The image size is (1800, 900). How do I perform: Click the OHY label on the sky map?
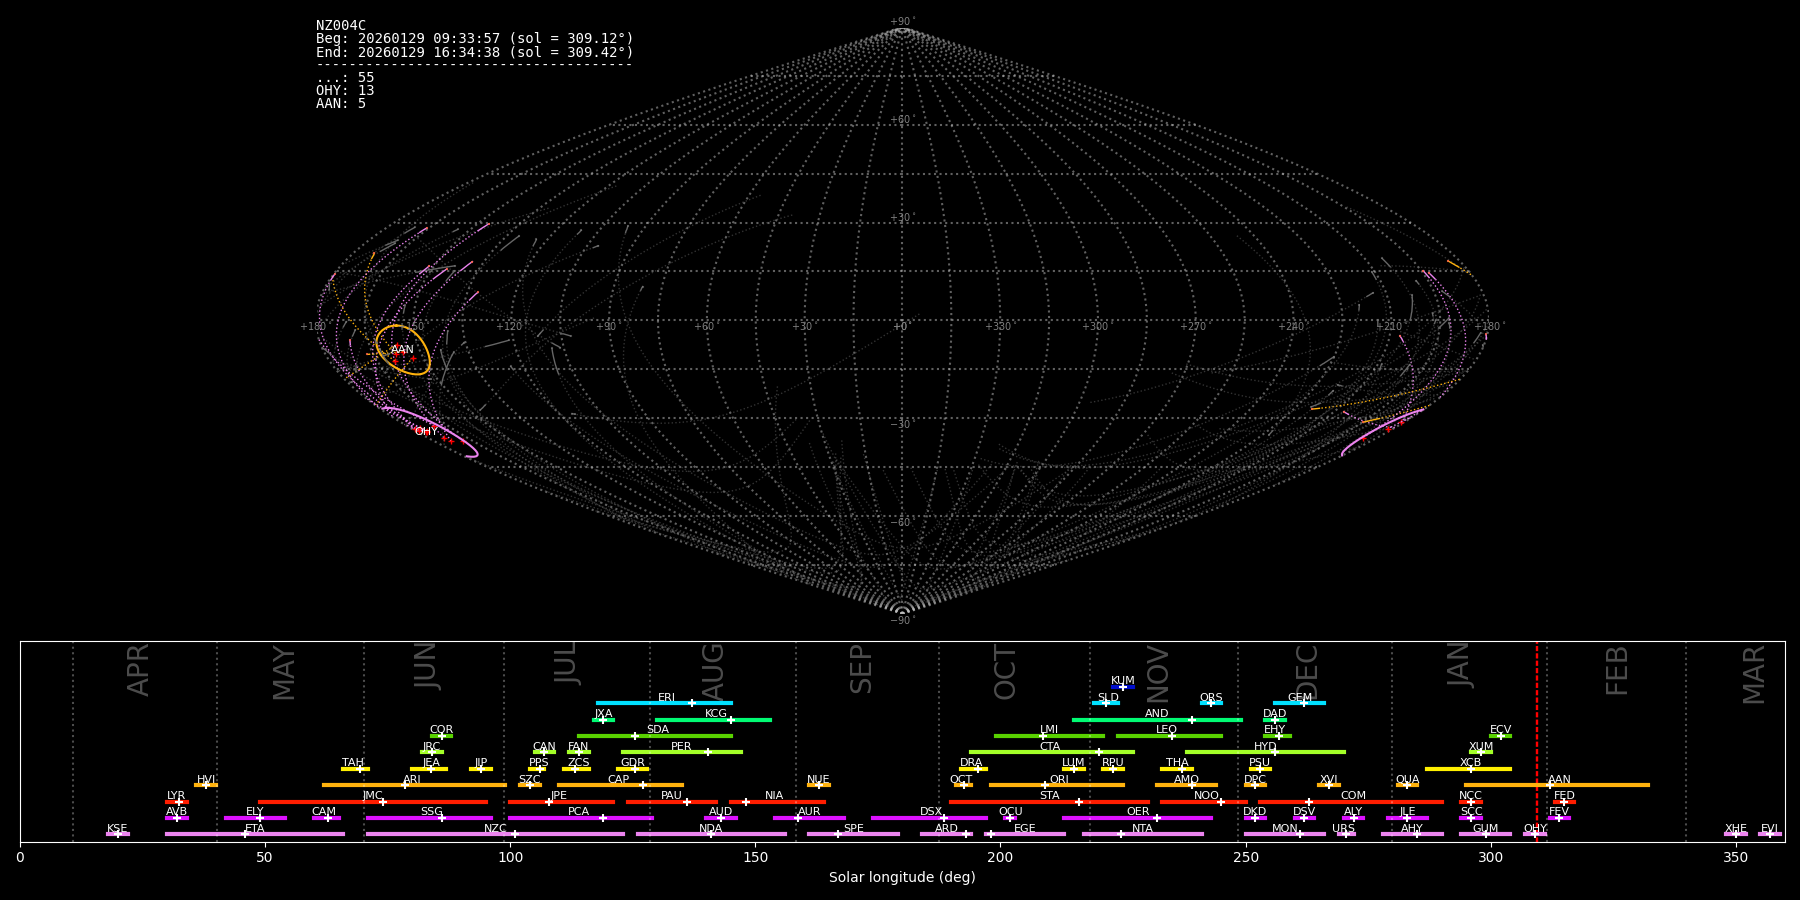(426, 432)
